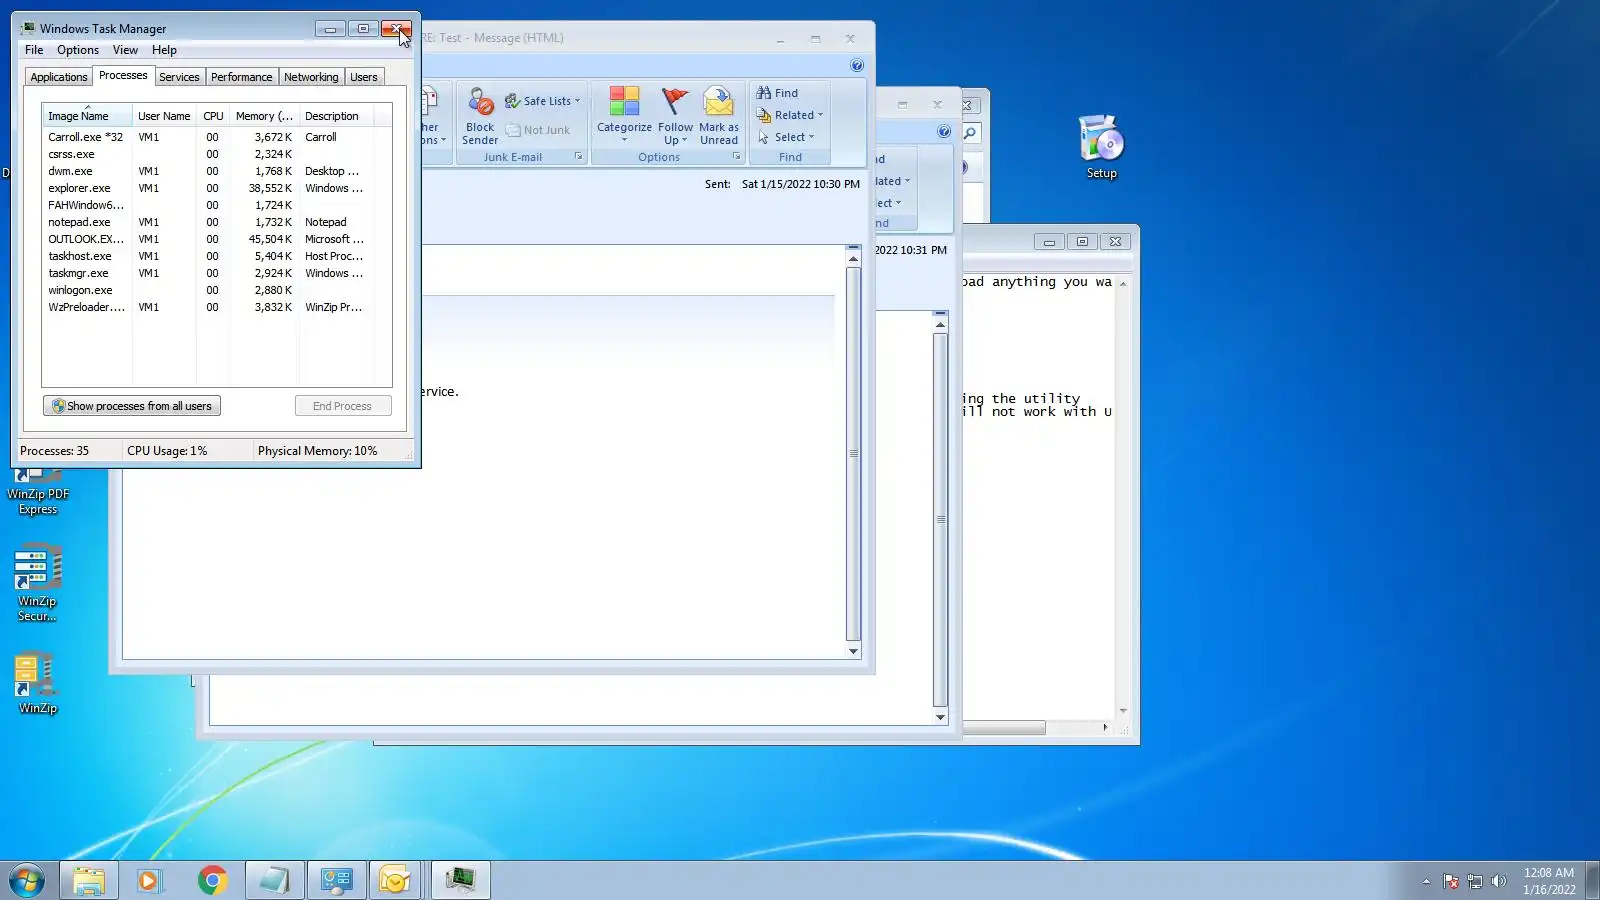This screenshot has width=1600, height=900.
Task: Select the explorer.exe process row
Action: pos(216,188)
